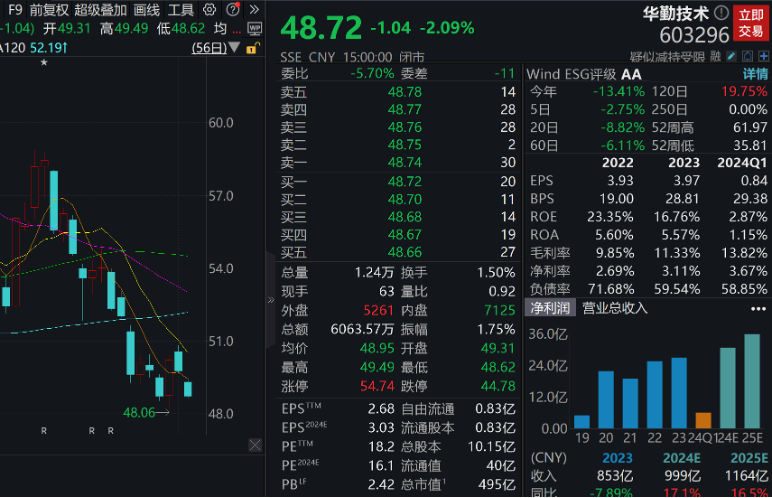The image size is (772, 498).
Task: Open chart settings gear icon
Action: (x=210, y=9)
